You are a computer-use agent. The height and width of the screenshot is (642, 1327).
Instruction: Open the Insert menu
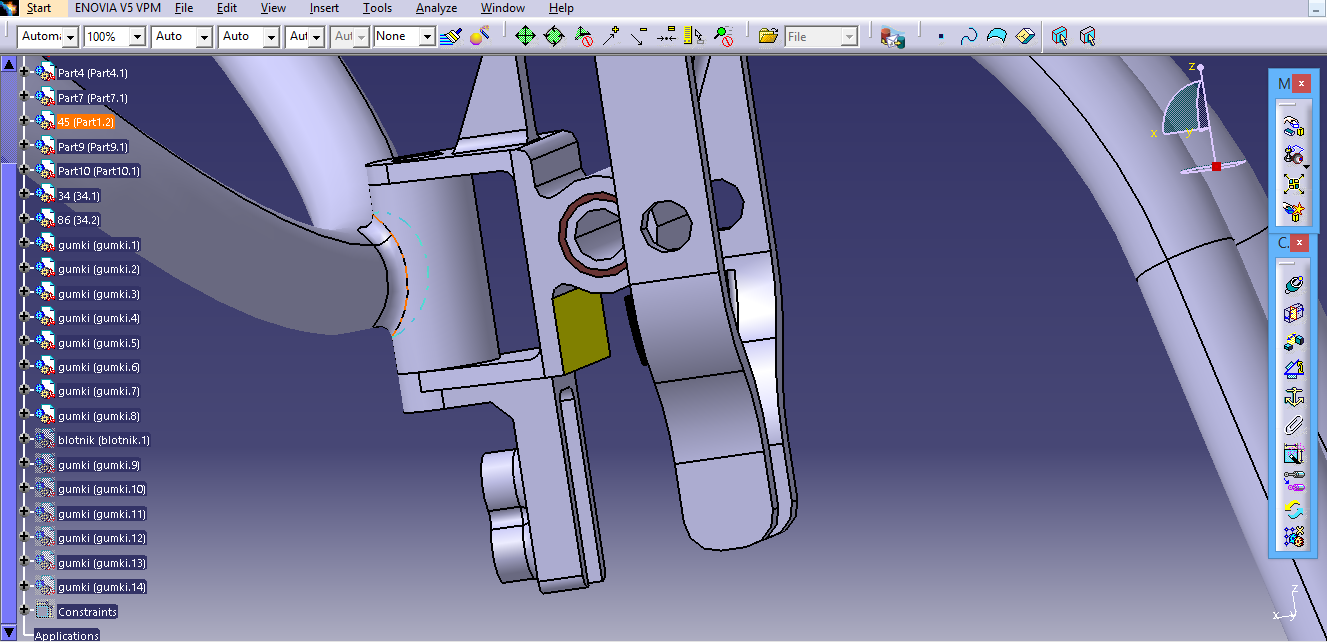coord(324,8)
